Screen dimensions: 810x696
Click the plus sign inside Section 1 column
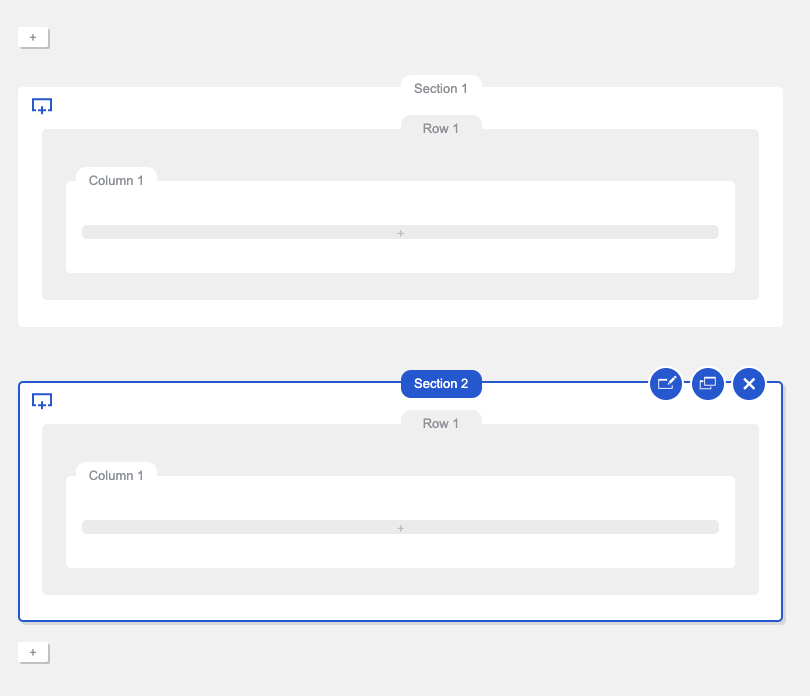400,234
